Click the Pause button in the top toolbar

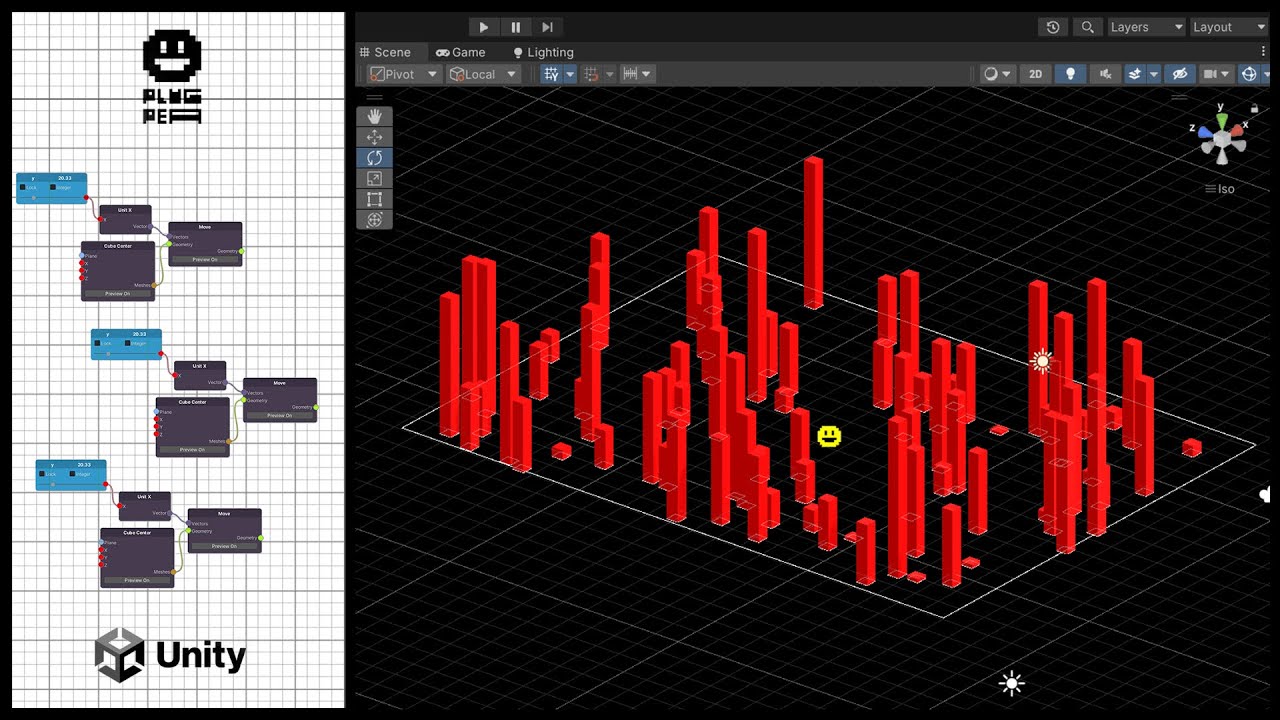click(x=516, y=27)
